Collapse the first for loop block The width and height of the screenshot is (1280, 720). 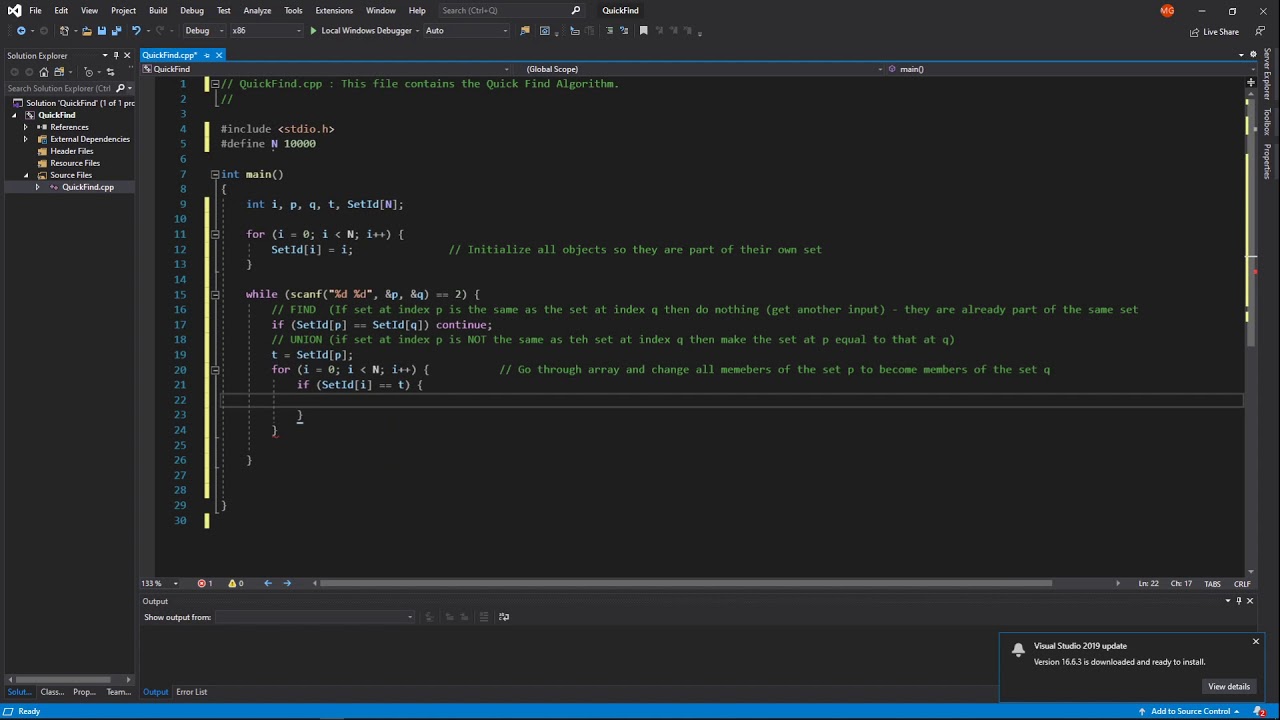click(215, 235)
